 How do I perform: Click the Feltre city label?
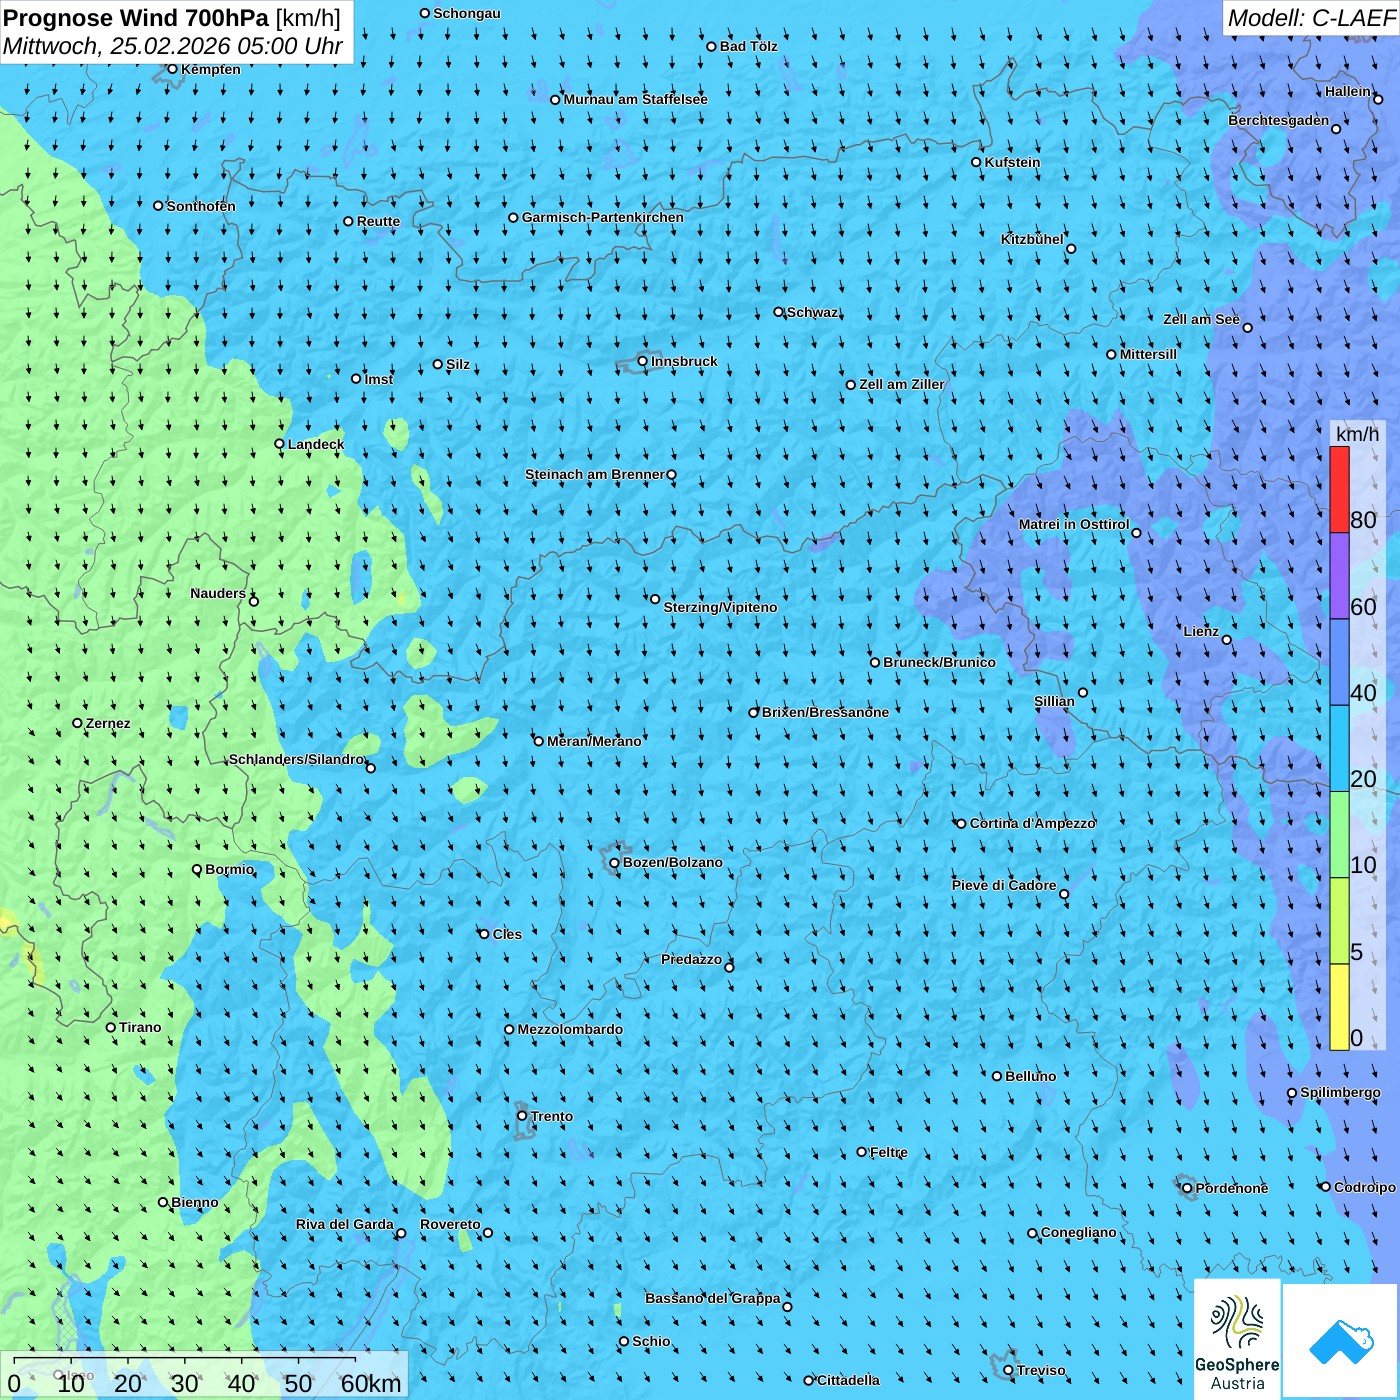click(889, 1152)
